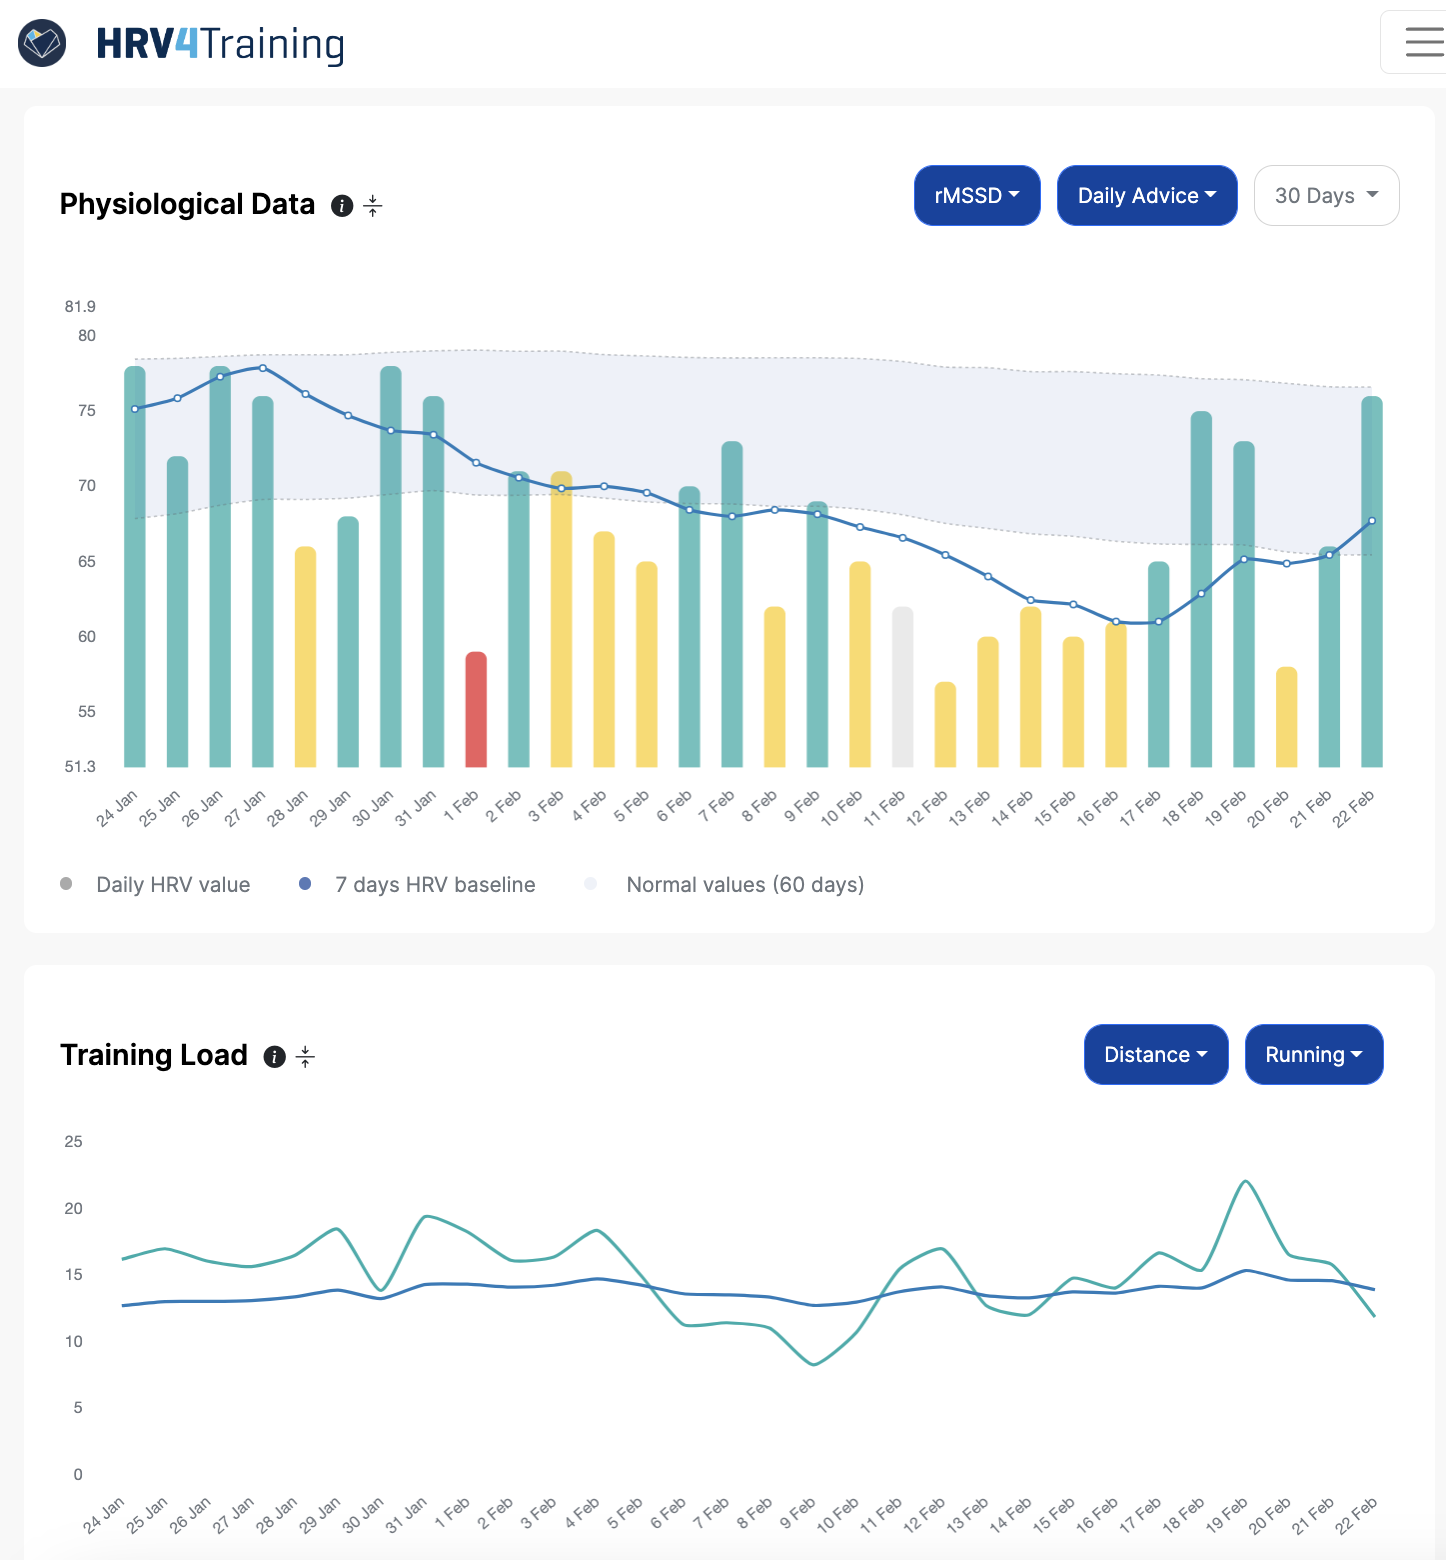Click the yellow HRV bar on 3 Feb
Screen dimensions: 1446x1560
pyautogui.click(x=561, y=620)
